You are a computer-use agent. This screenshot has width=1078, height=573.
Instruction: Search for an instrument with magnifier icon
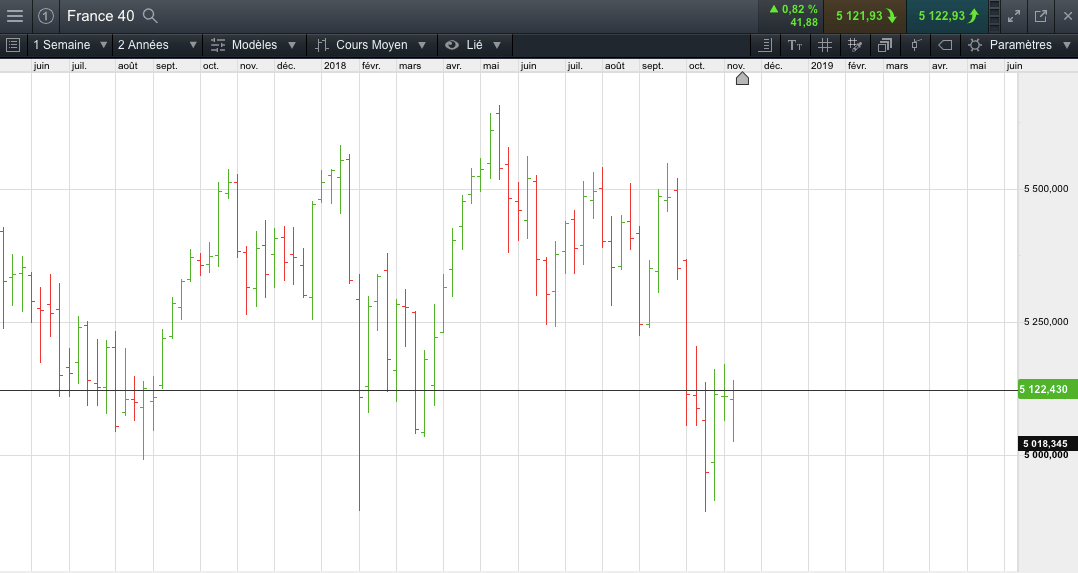pos(150,16)
